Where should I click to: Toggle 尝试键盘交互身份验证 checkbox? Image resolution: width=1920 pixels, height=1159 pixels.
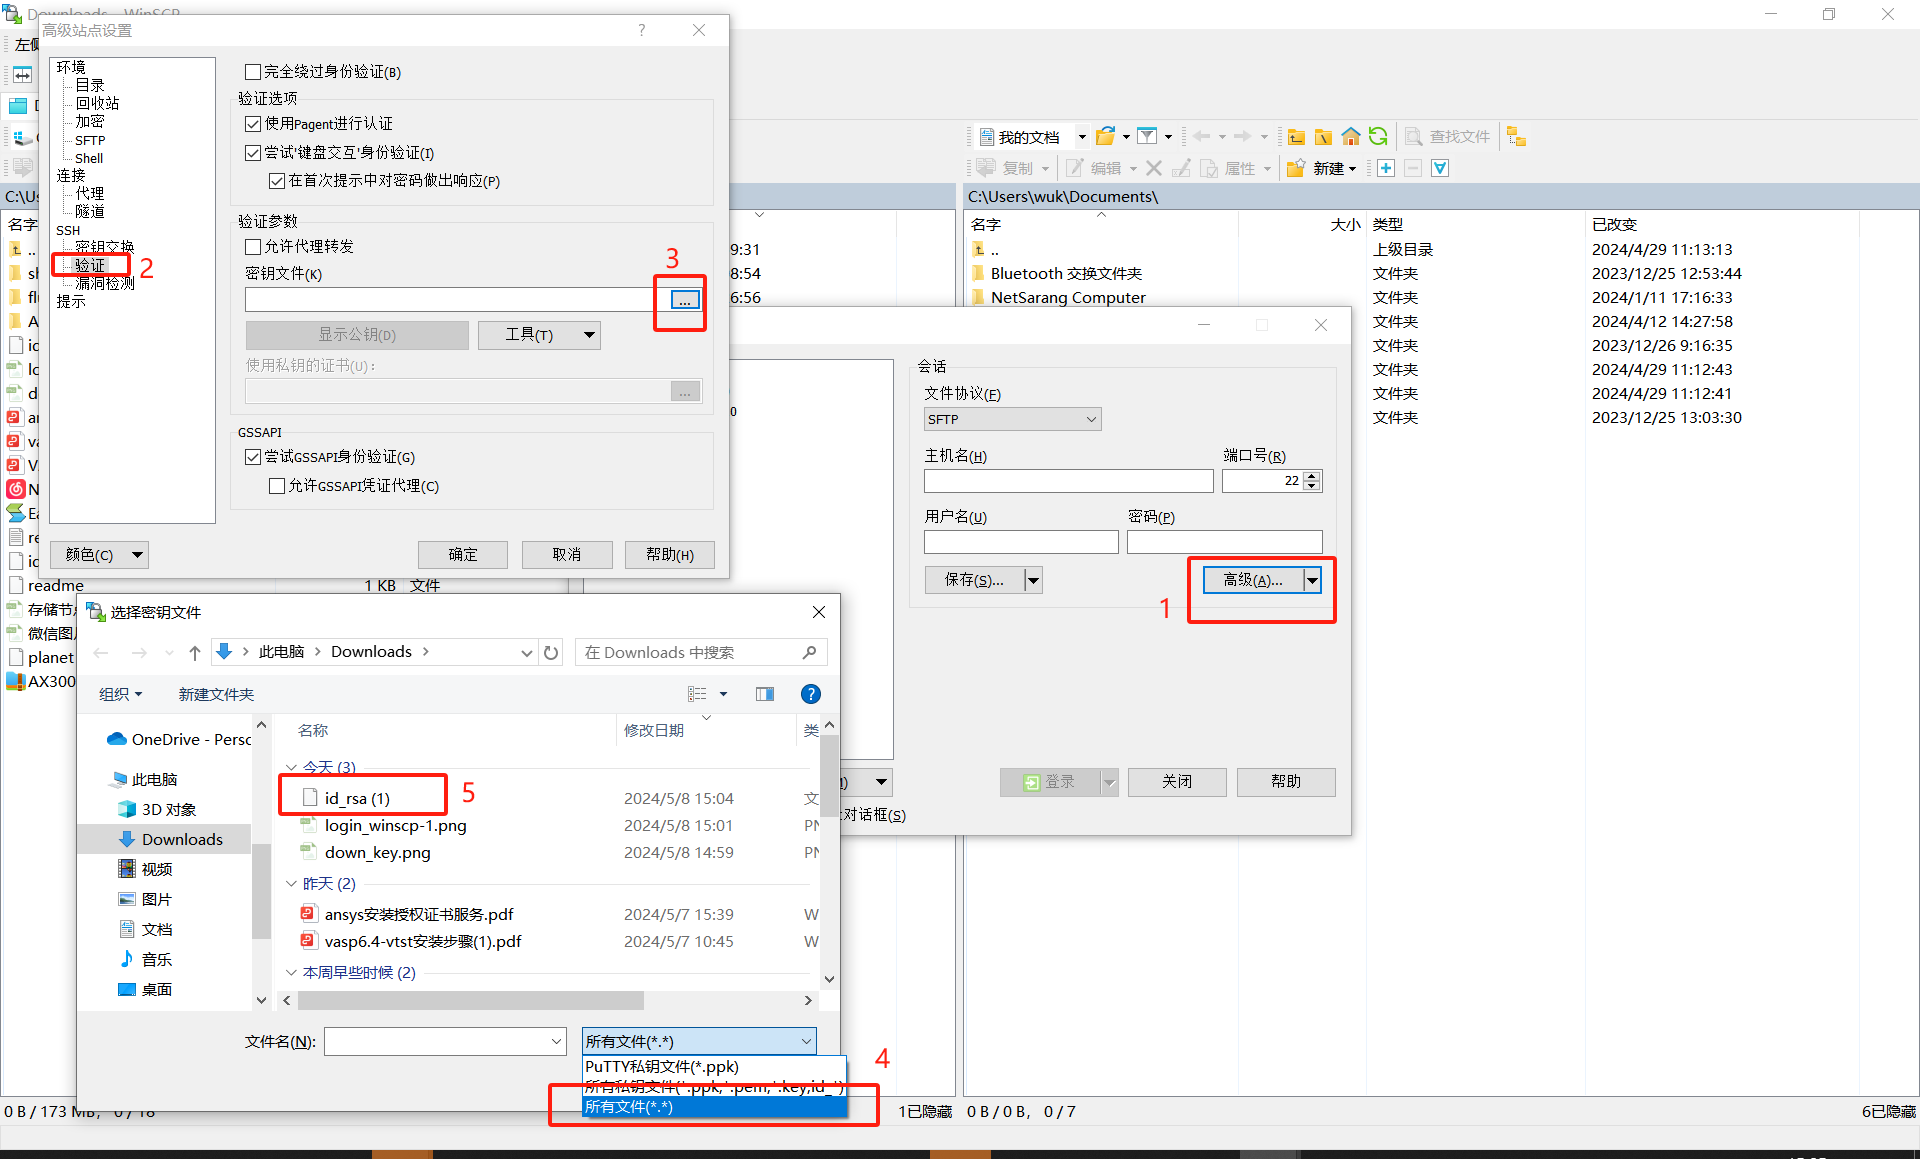tap(253, 153)
